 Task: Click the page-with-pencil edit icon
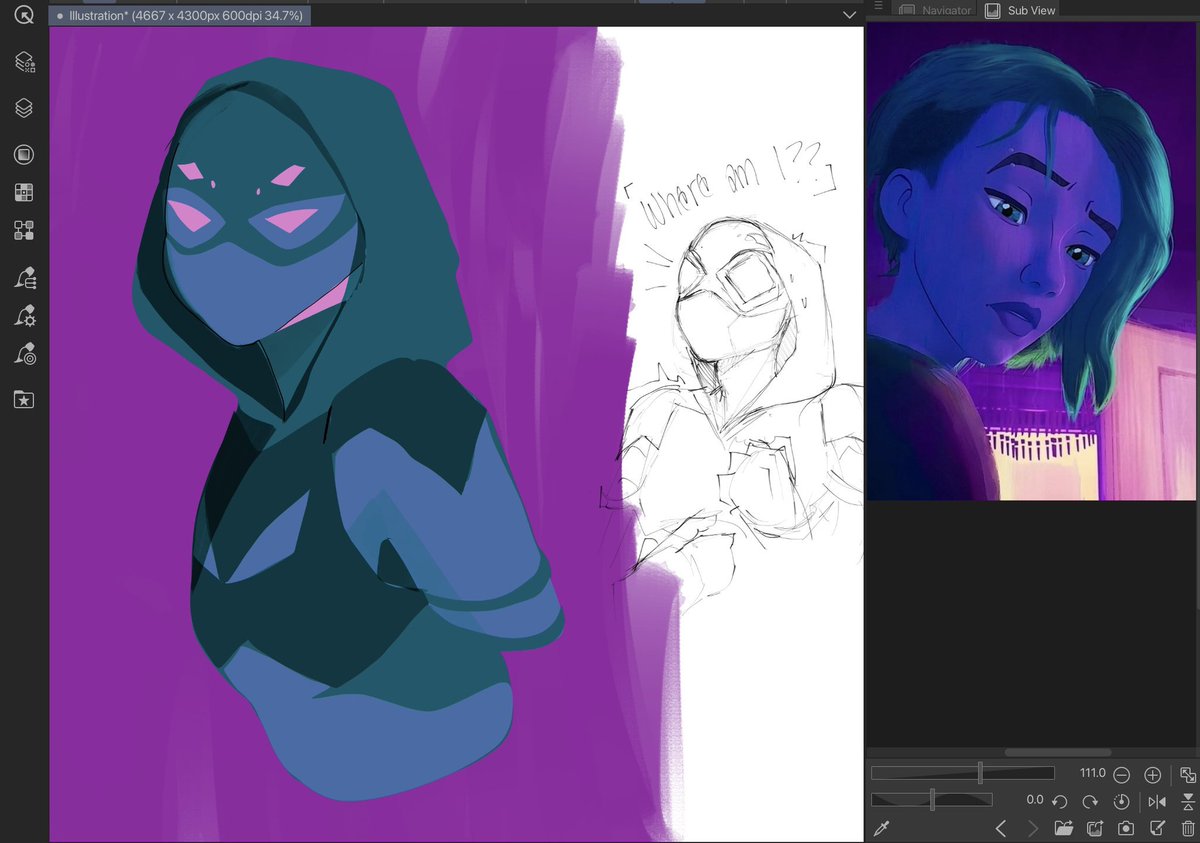[1158, 828]
